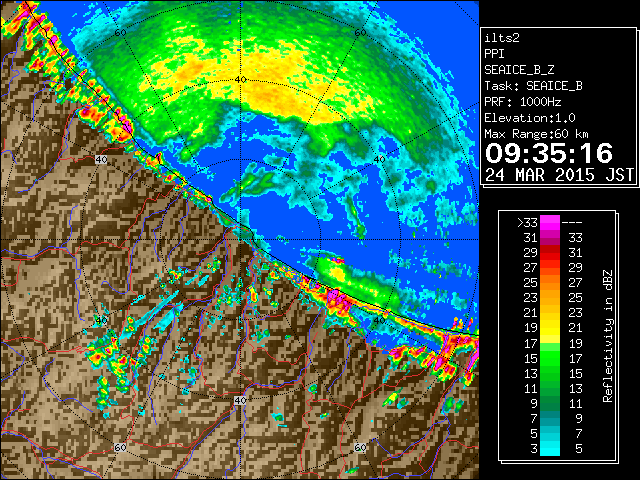Screen dimensions: 640x480
Task: Click the "---" legend upper-bound label
Action: click(x=572, y=223)
